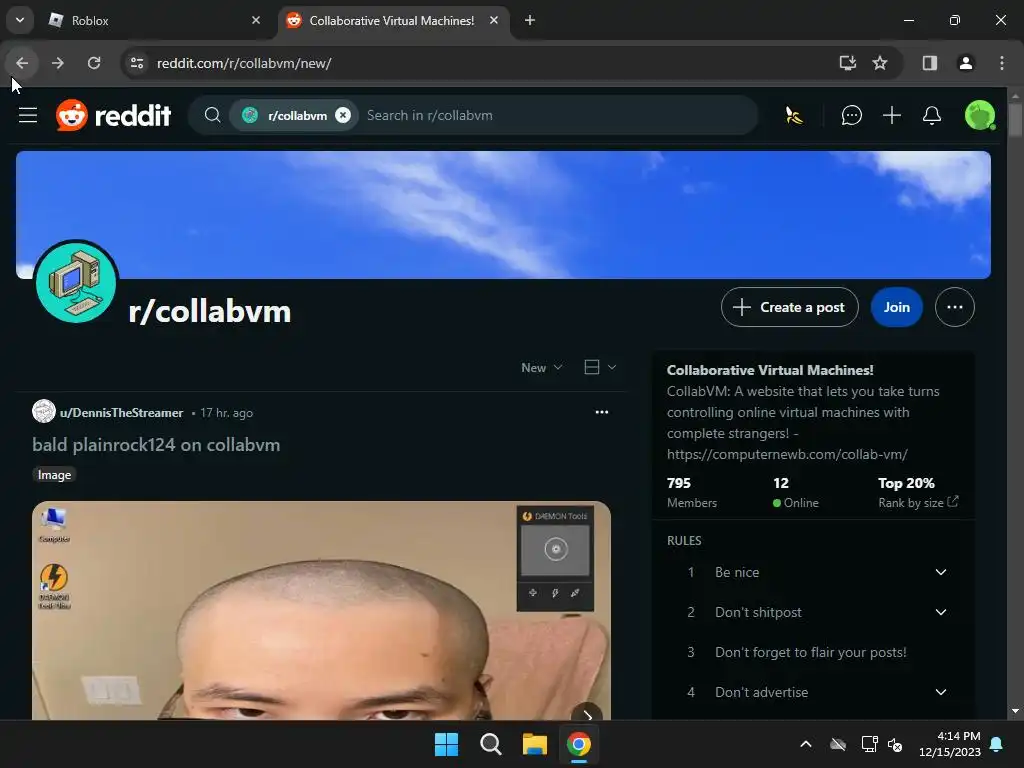The width and height of the screenshot is (1024, 768).
Task: Open the OneDrive cloud tray icon
Action: pyautogui.click(x=838, y=744)
